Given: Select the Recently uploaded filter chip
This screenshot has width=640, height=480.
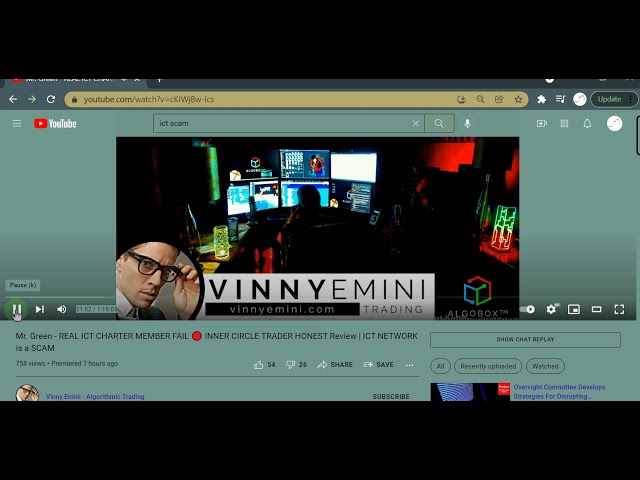Looking at the screenshot, I should point(488,366).
